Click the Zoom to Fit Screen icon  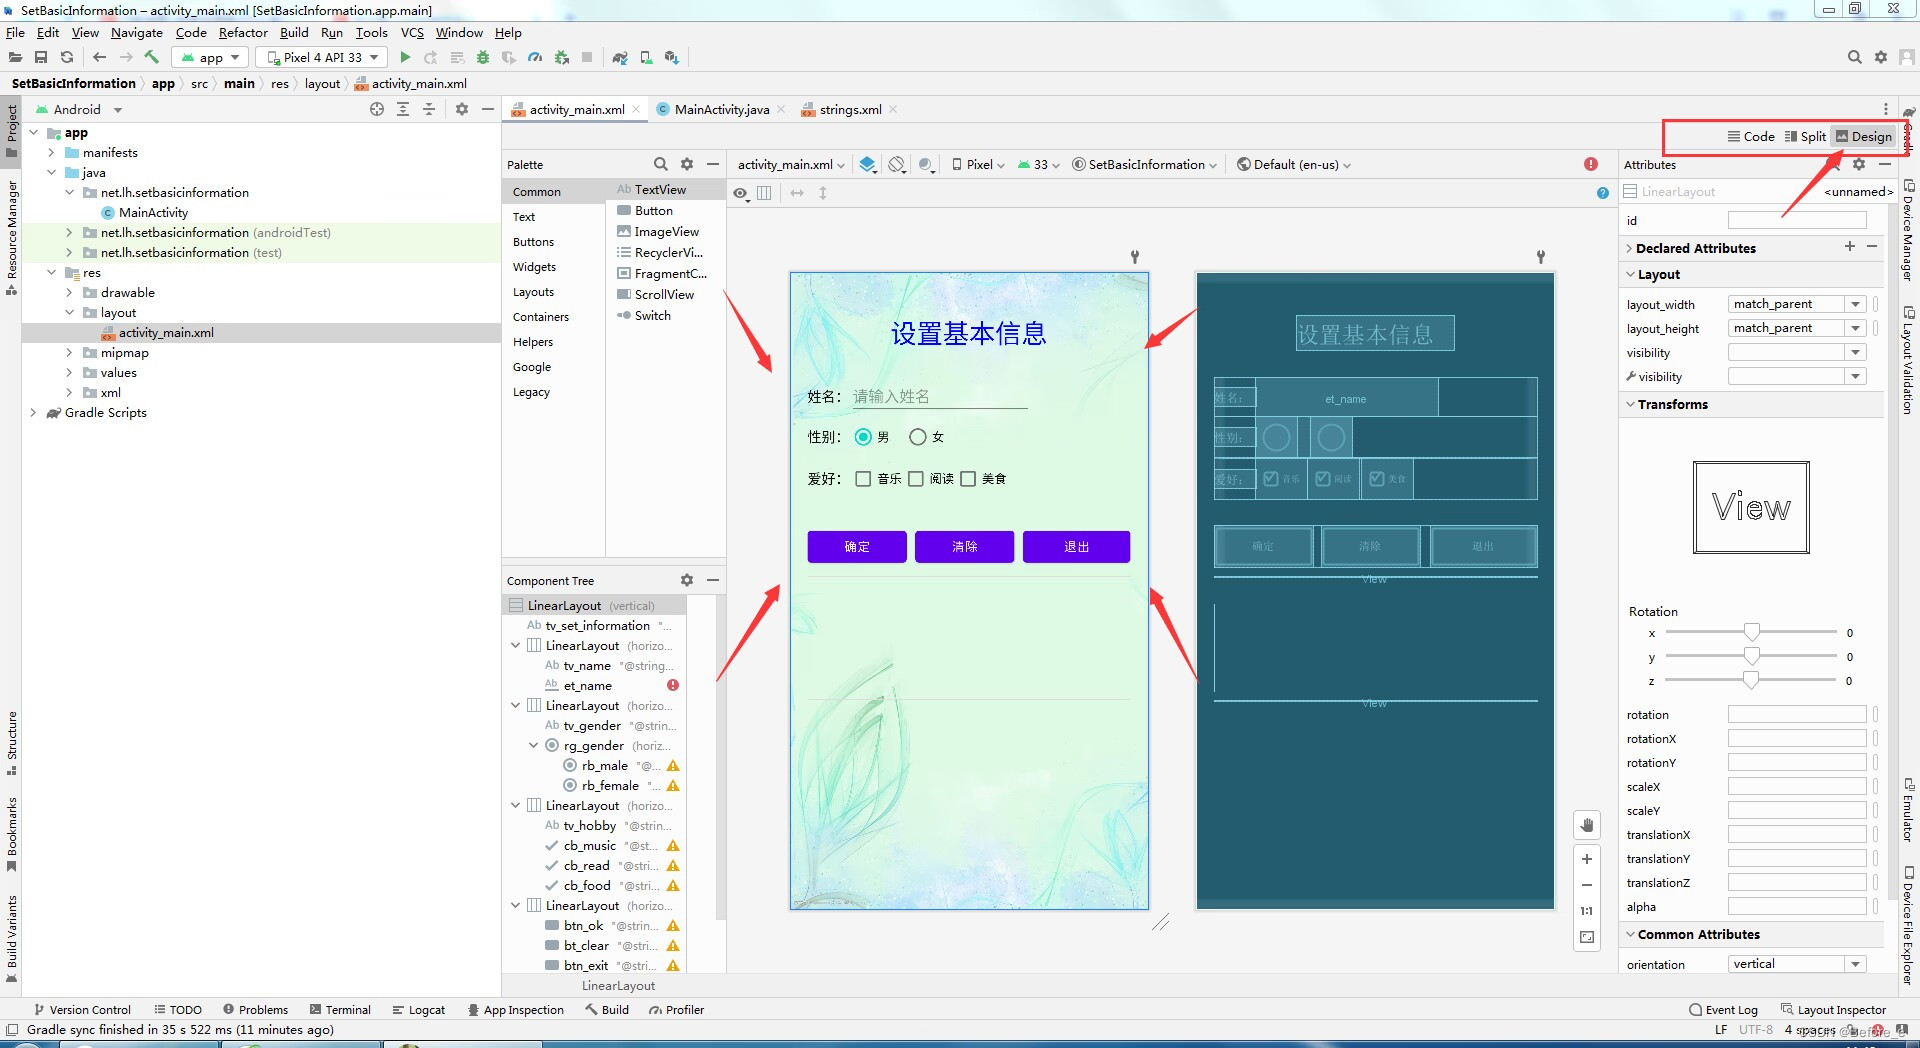pyautogui.click(x=1587, y=937)
